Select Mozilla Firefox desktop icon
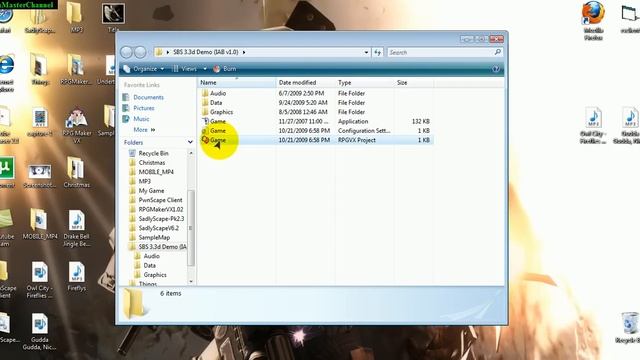 point(593,21)
